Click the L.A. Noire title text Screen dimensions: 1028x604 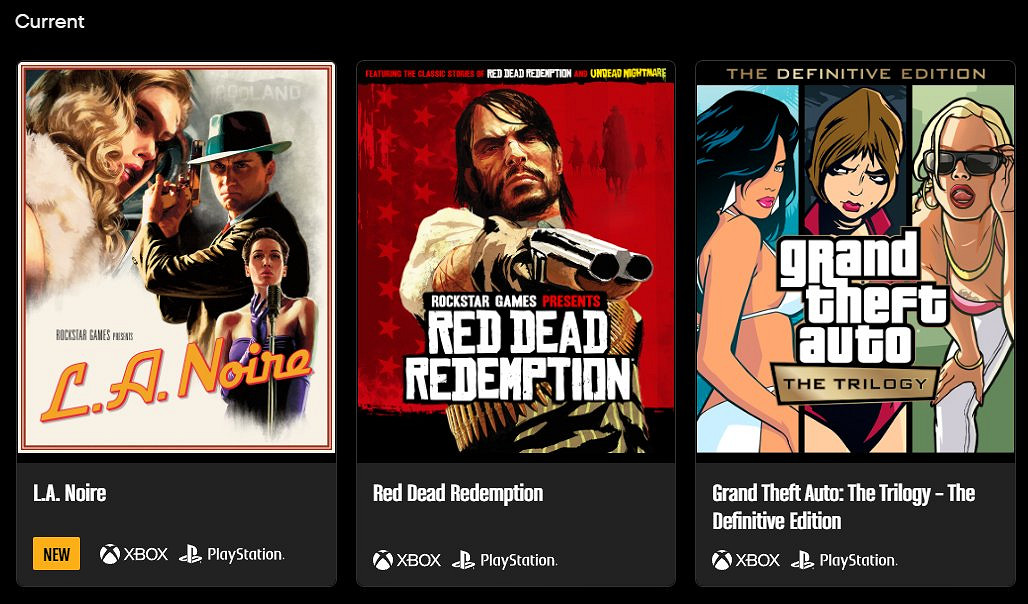click(x=69, y=493)
